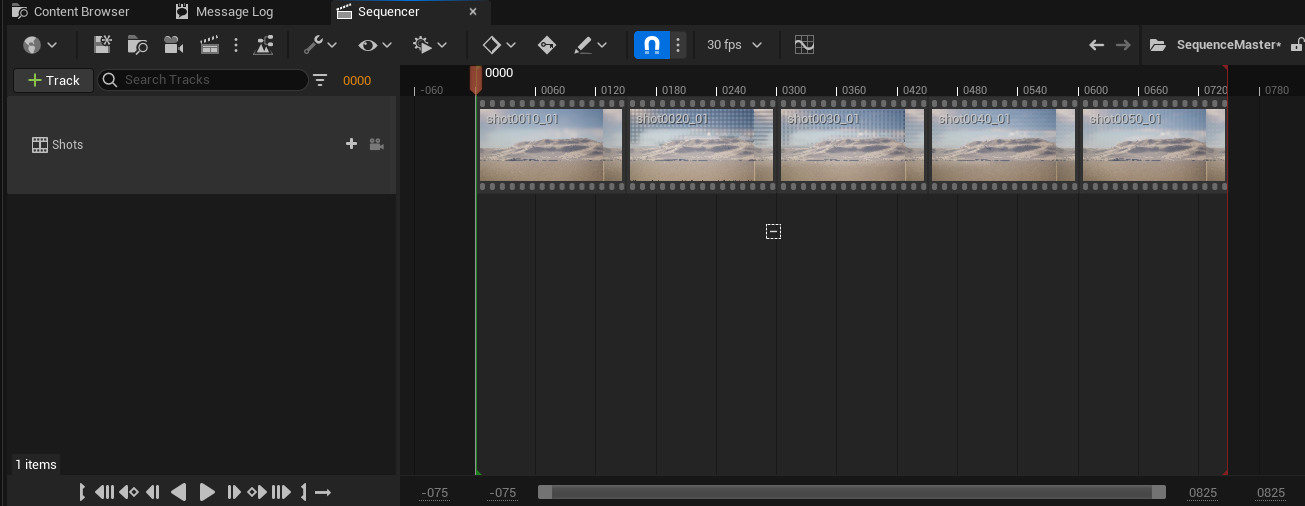The image size is (1305, 506).
Task: Jump to the sequence start
Action: click(x=104, y=492)
